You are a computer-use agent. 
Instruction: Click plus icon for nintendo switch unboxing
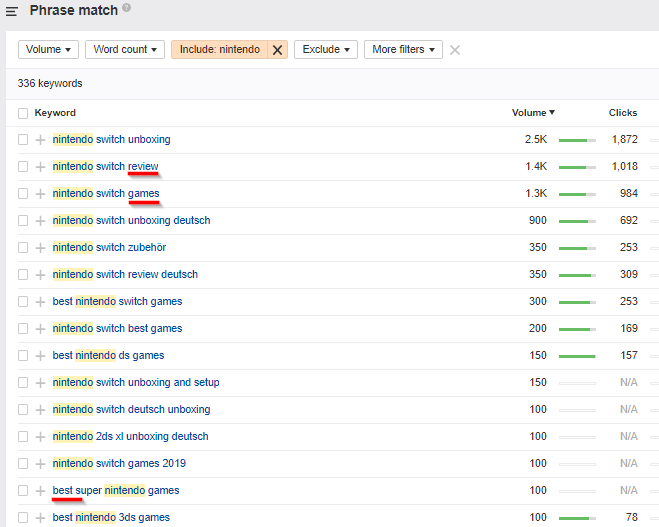(40, 140)
